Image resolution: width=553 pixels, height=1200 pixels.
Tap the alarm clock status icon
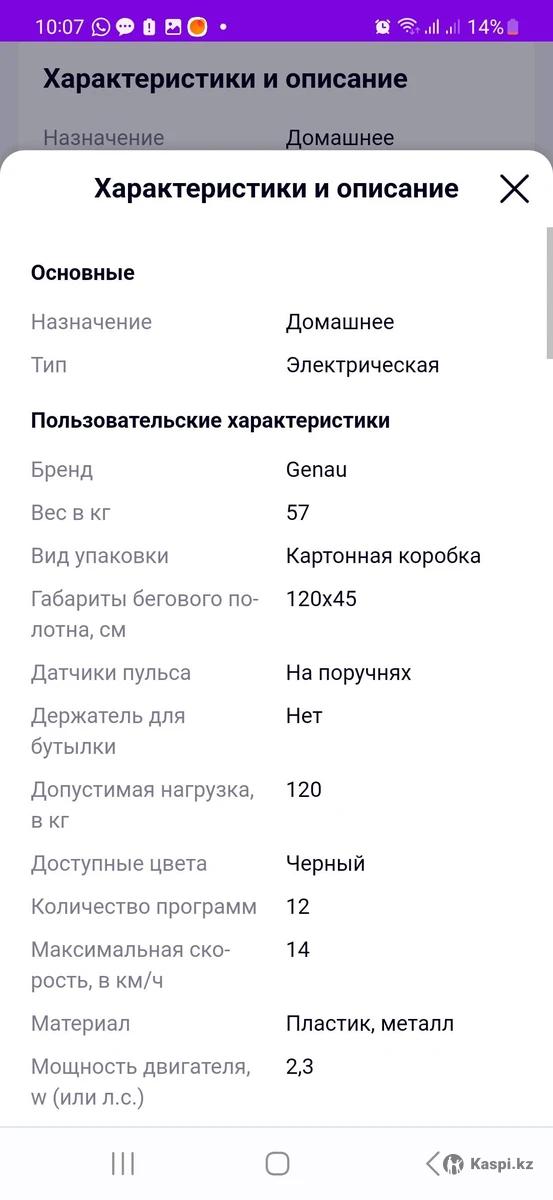383,27
